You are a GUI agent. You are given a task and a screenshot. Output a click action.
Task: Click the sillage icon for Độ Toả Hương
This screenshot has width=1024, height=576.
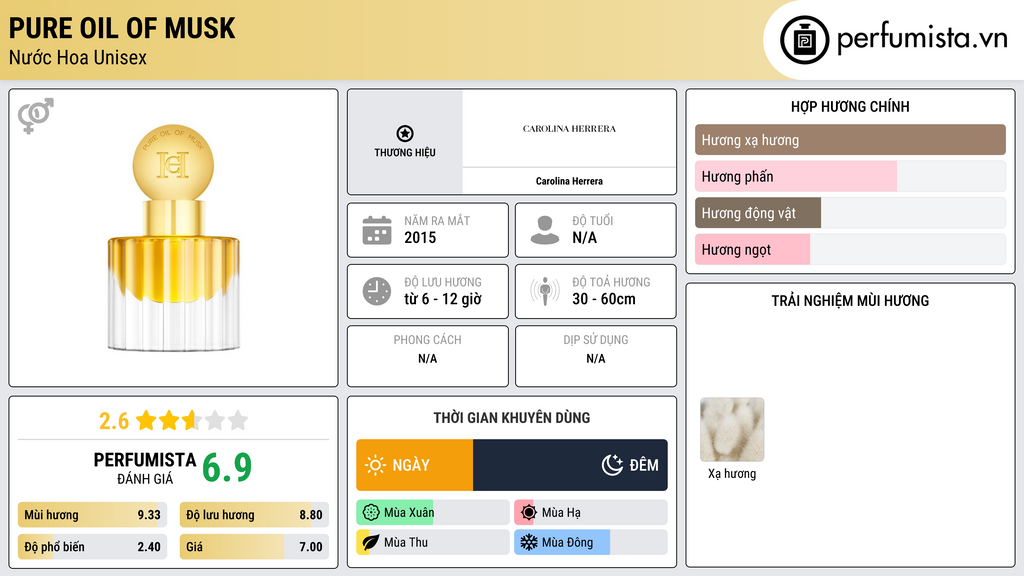(x=544, y=291)
